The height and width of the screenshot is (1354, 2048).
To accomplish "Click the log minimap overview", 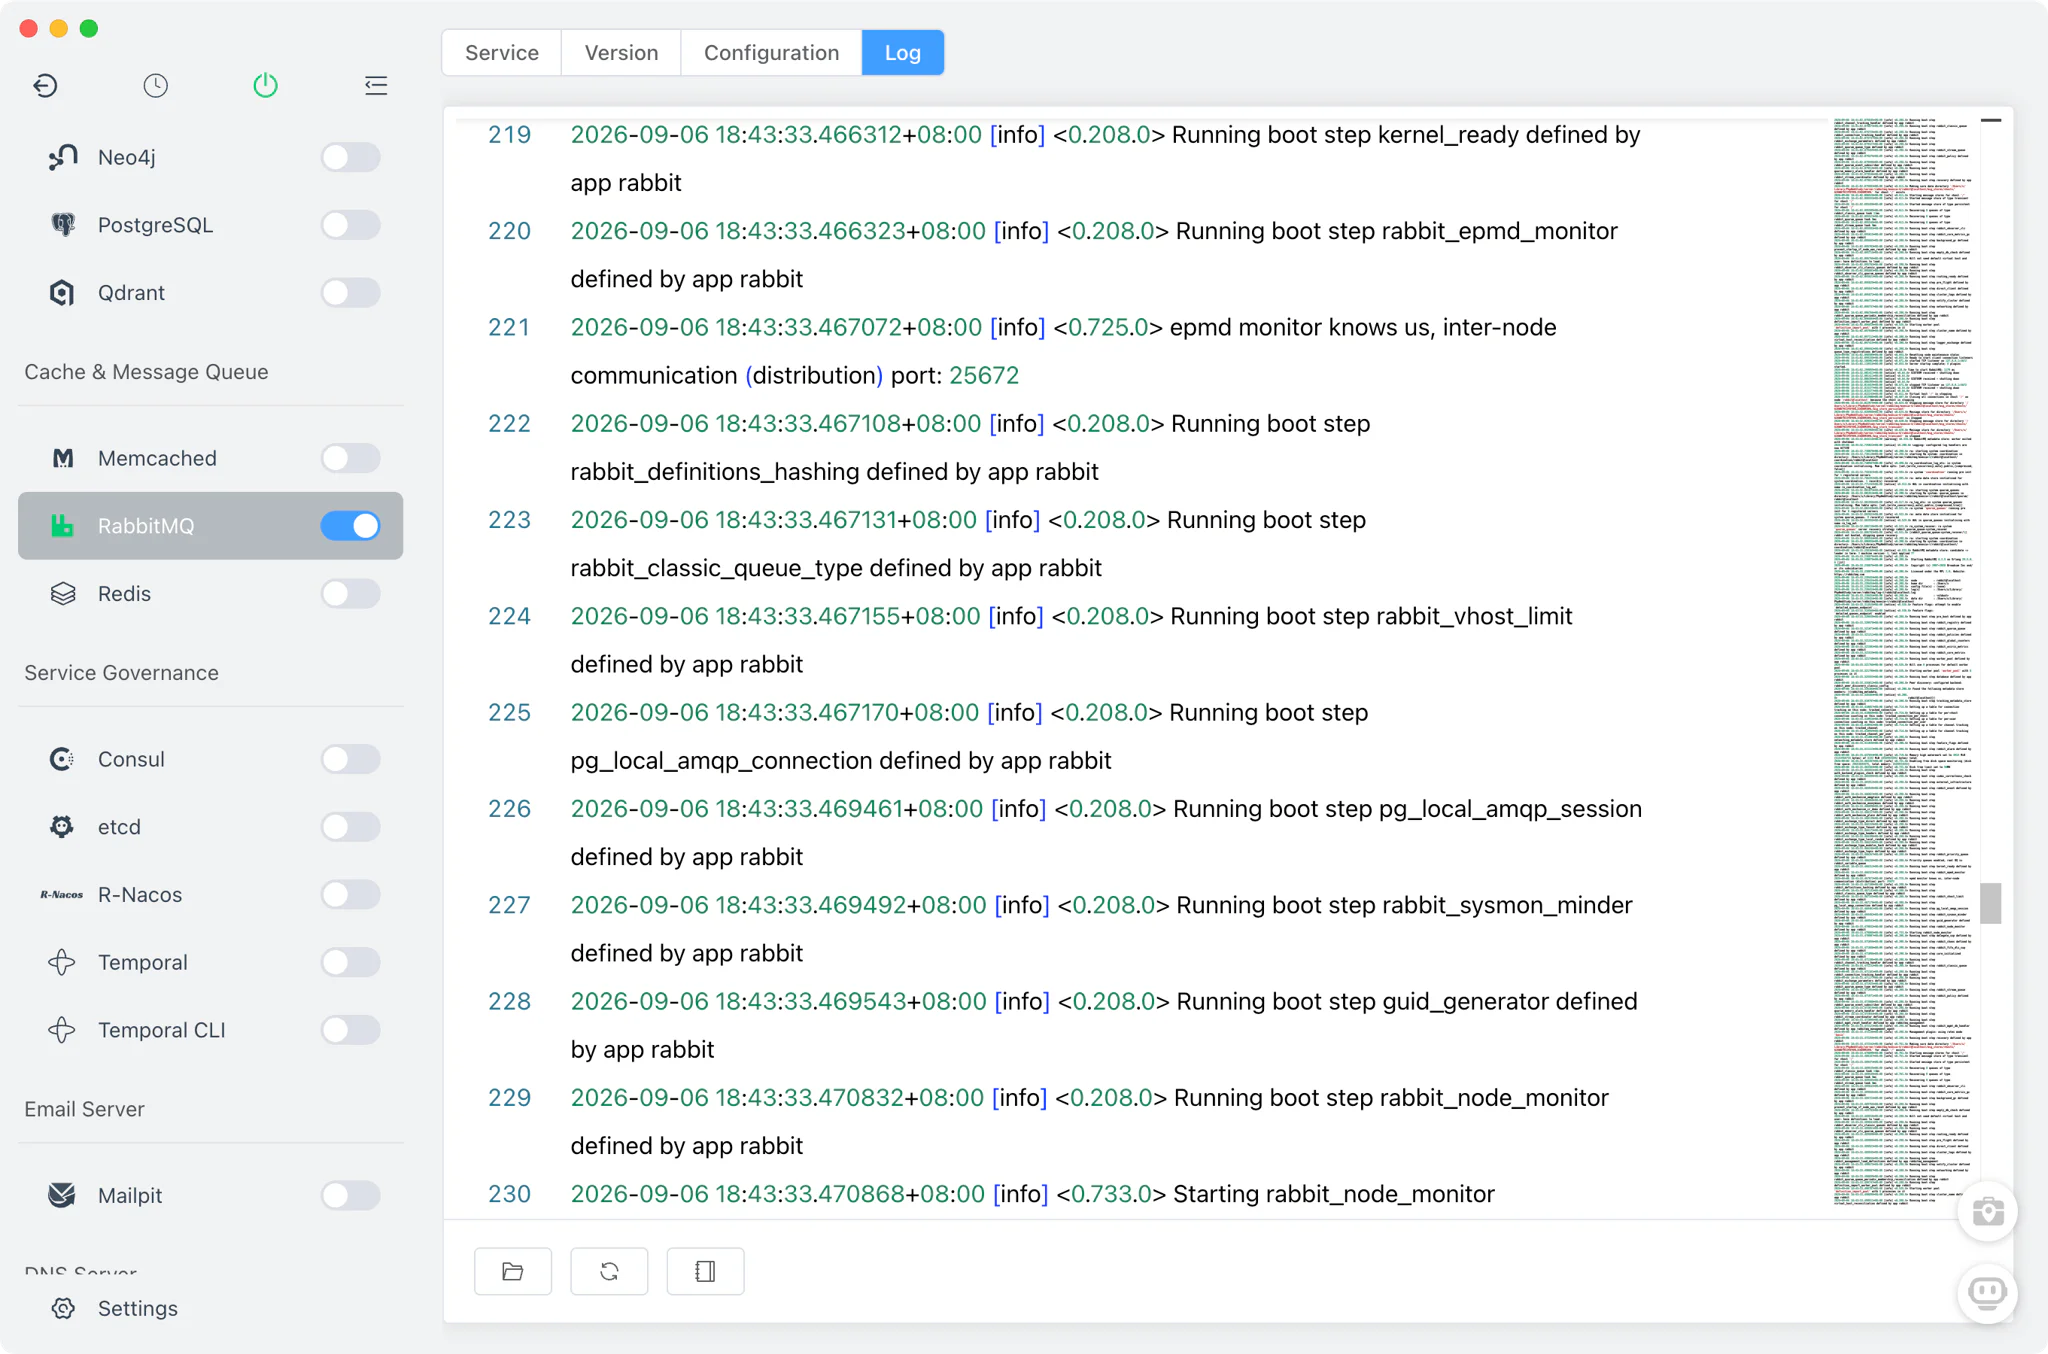I will click(1903, 660).
